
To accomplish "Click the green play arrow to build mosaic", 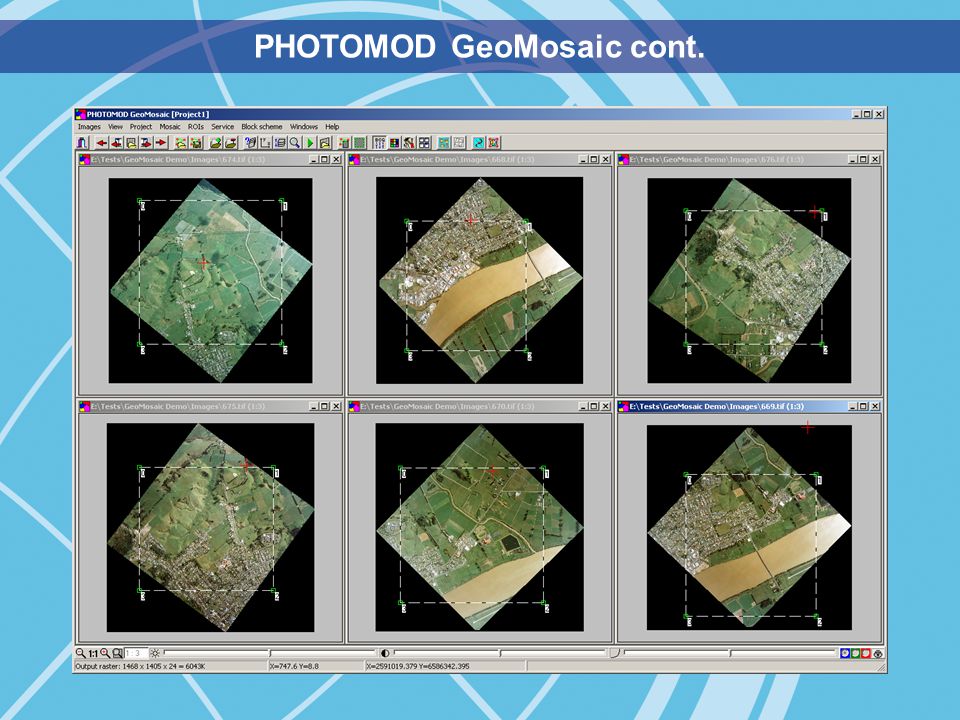I will pos(310,143).
